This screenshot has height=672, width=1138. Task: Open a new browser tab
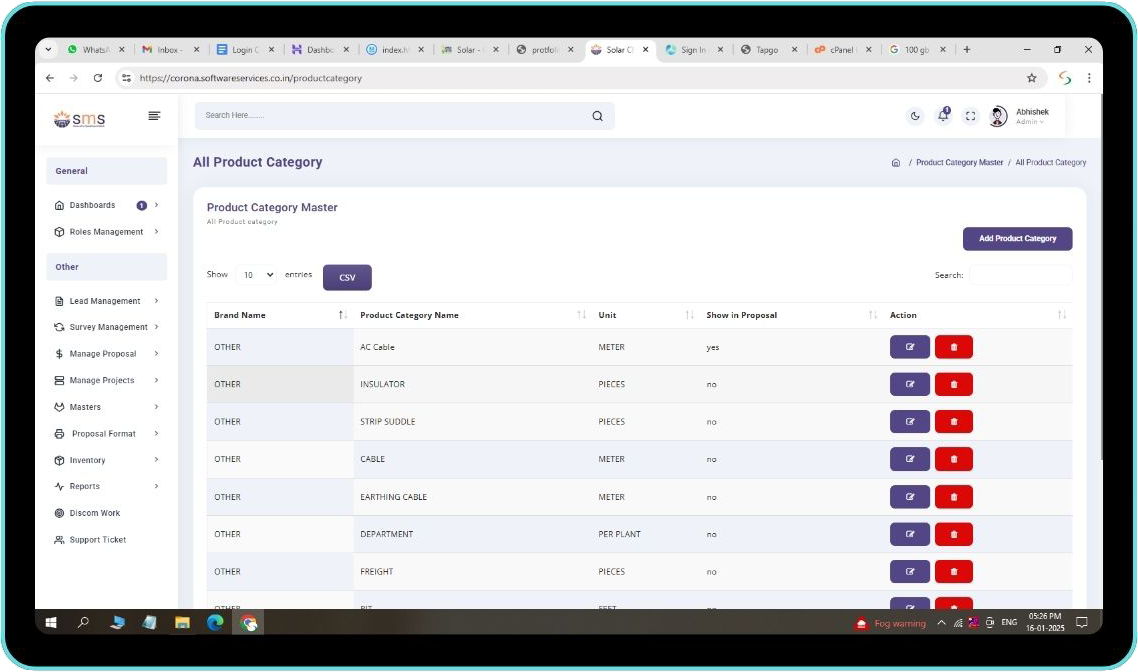pos(967,50)
